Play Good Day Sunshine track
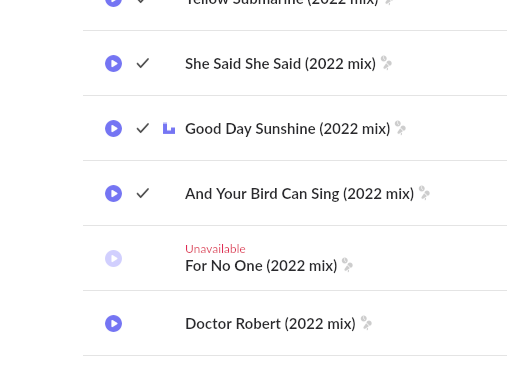507x371 pixels. tap(113, 128)
